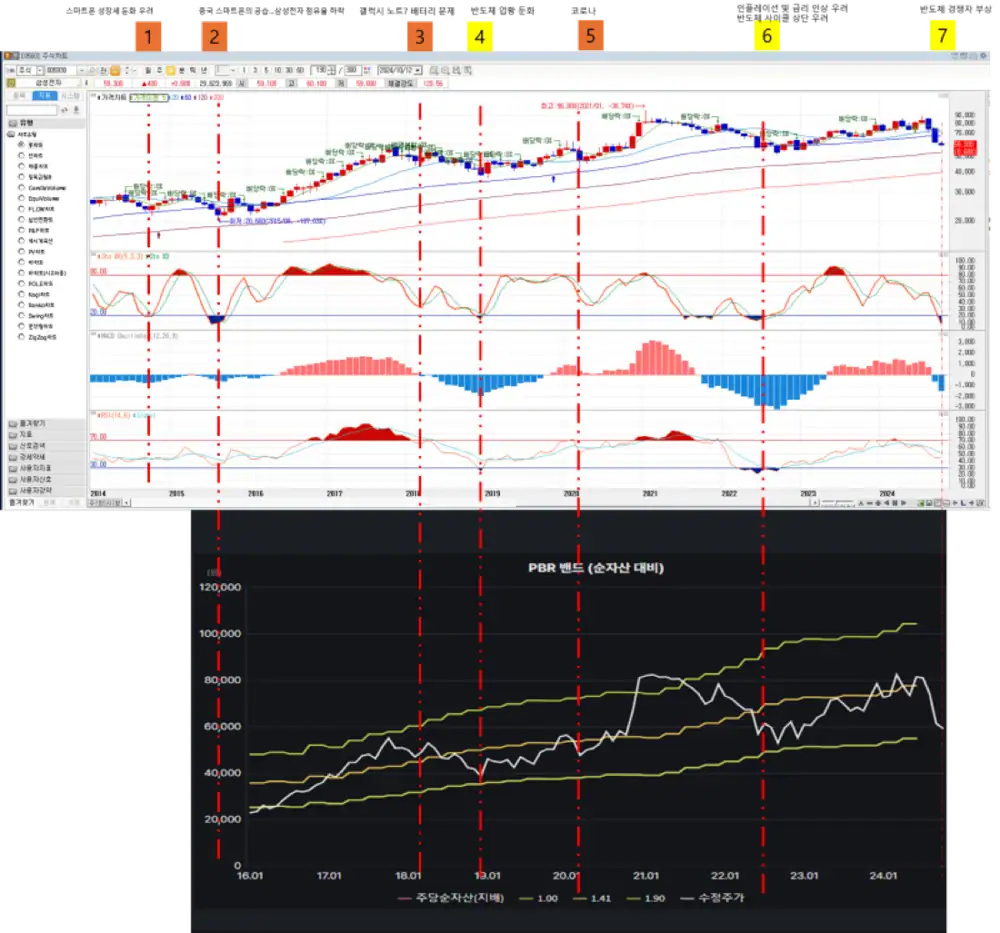Click the total count field showing 300
This screenshot has width=1000, height=933.
pos(353,70)
